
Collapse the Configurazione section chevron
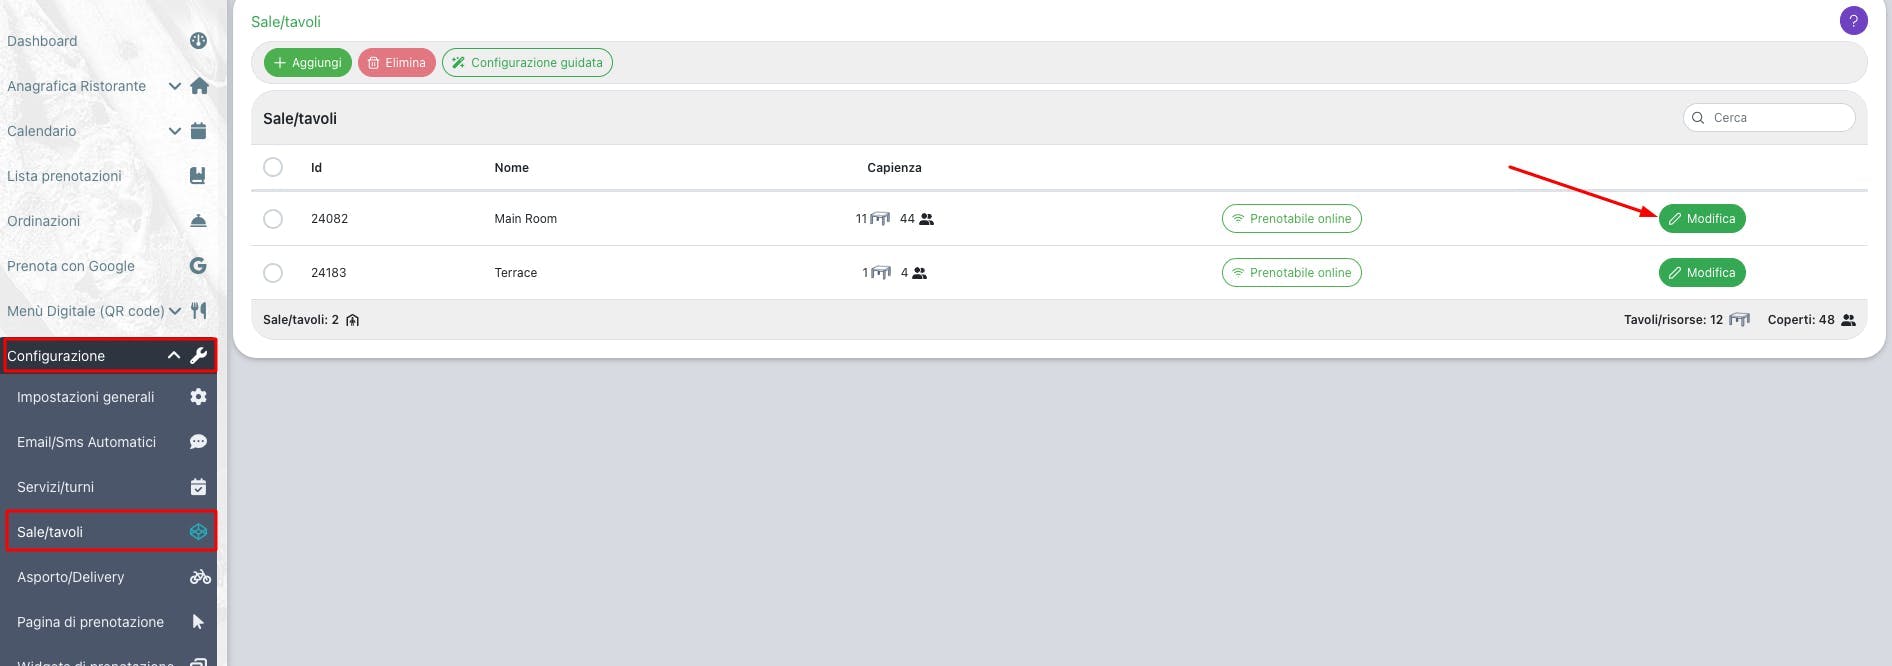174,356
